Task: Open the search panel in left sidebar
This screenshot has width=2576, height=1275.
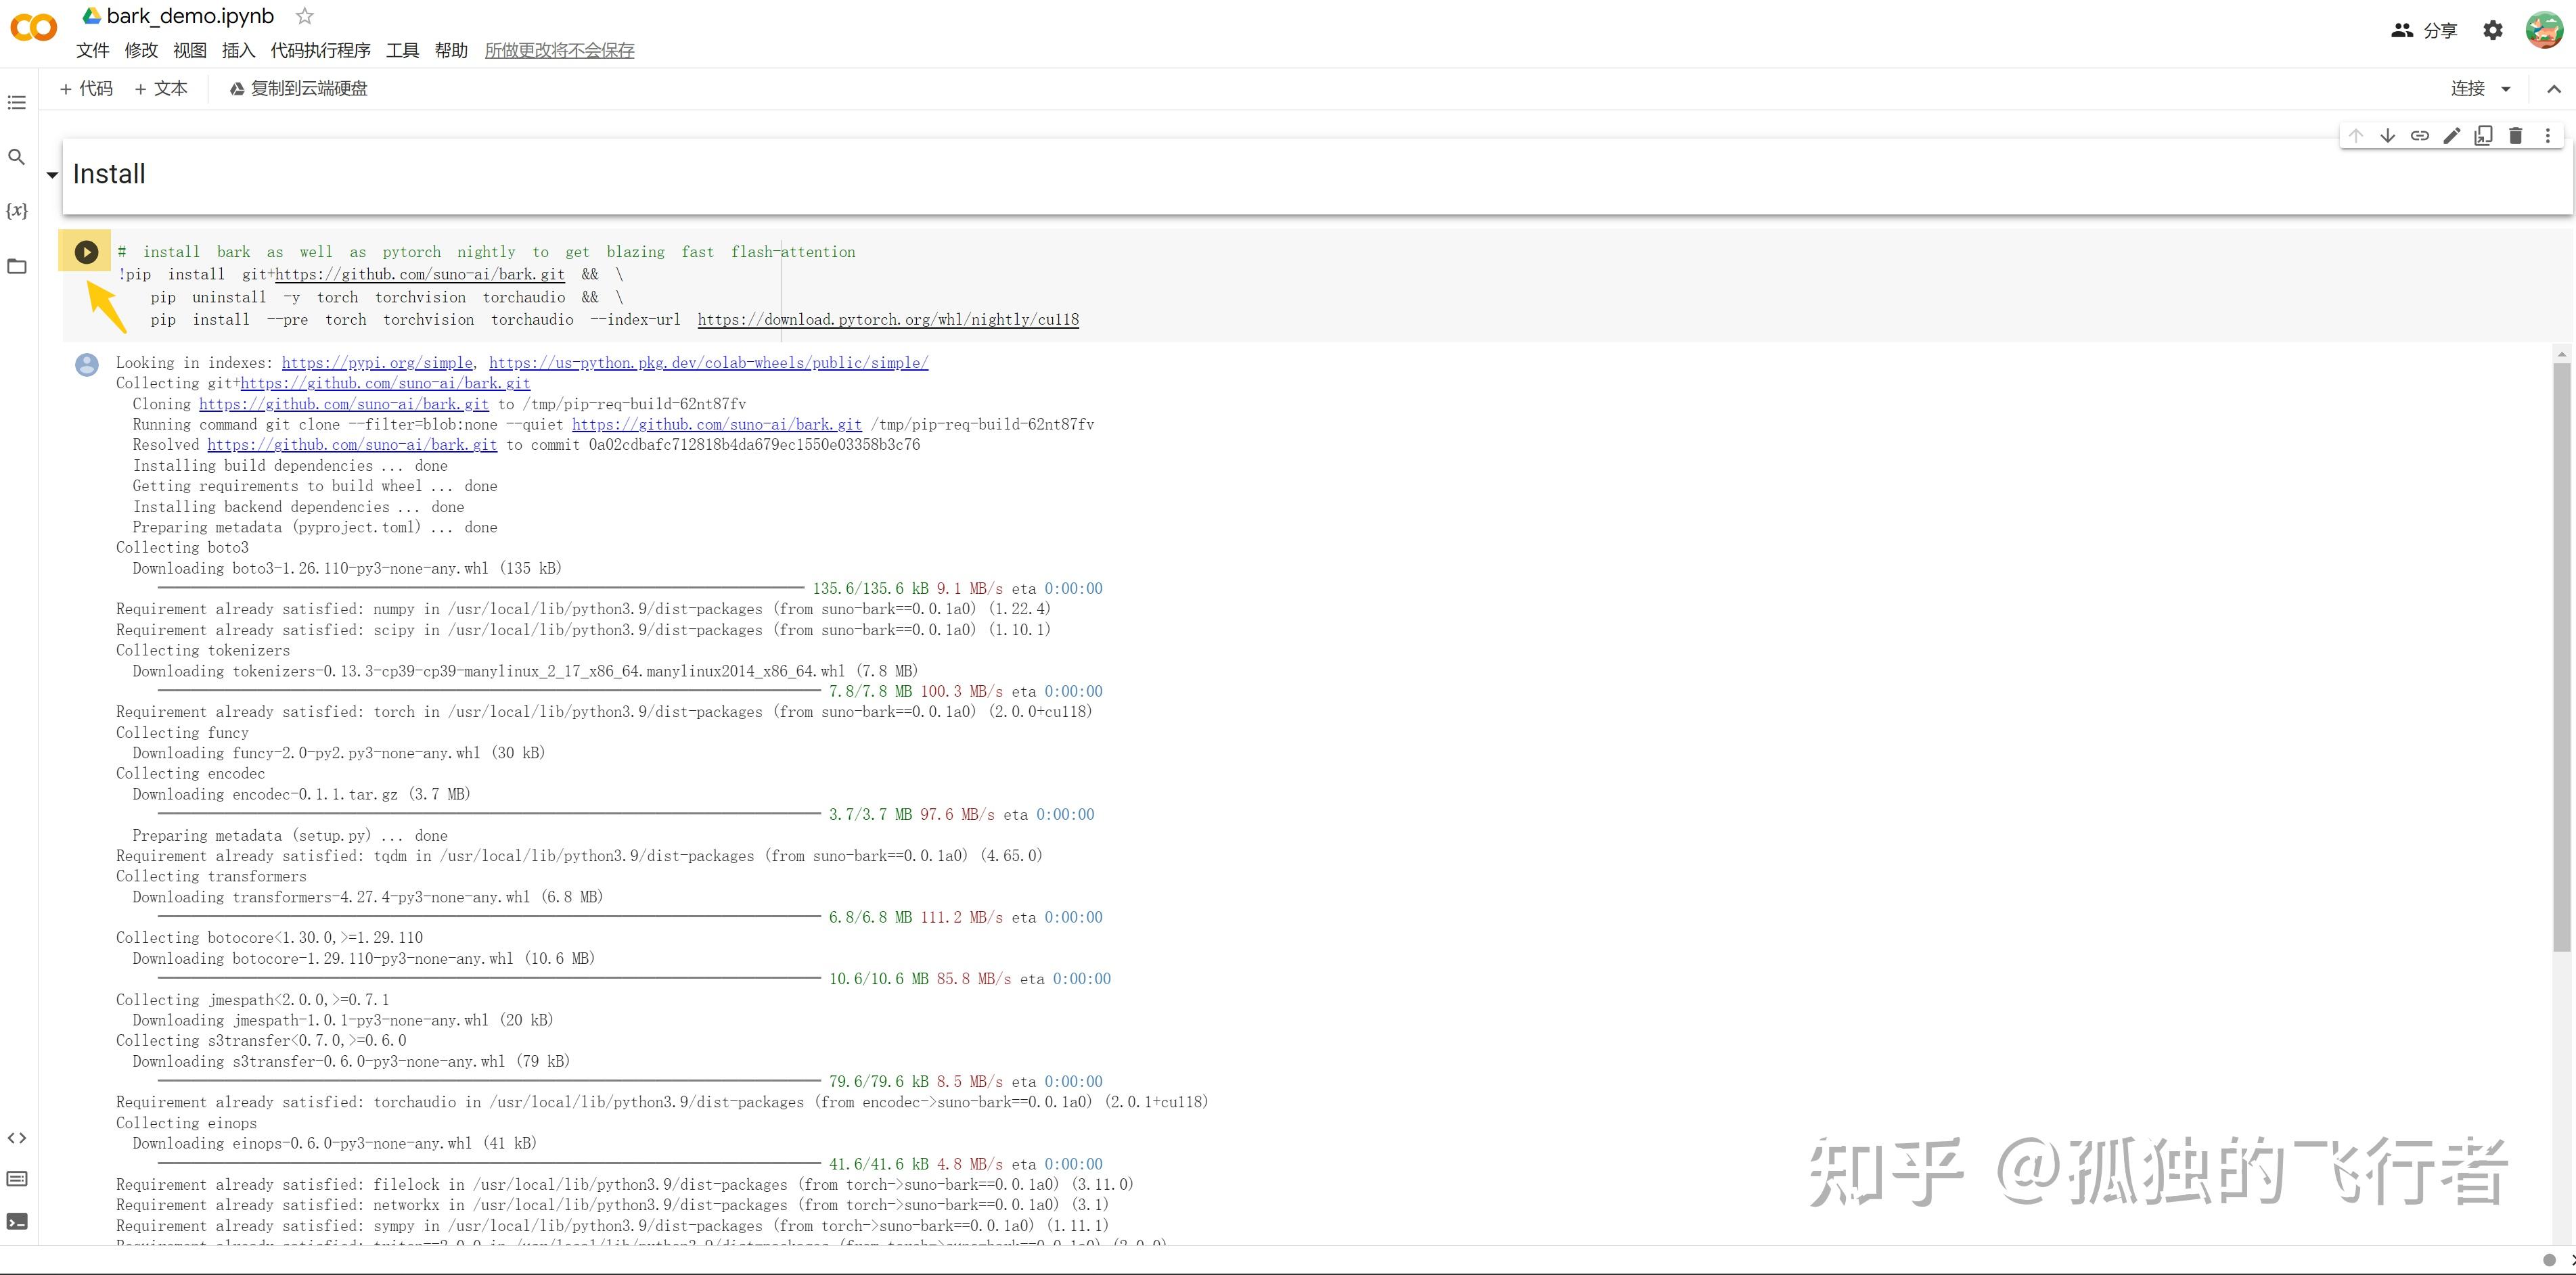Action: [x=17, y=157]
